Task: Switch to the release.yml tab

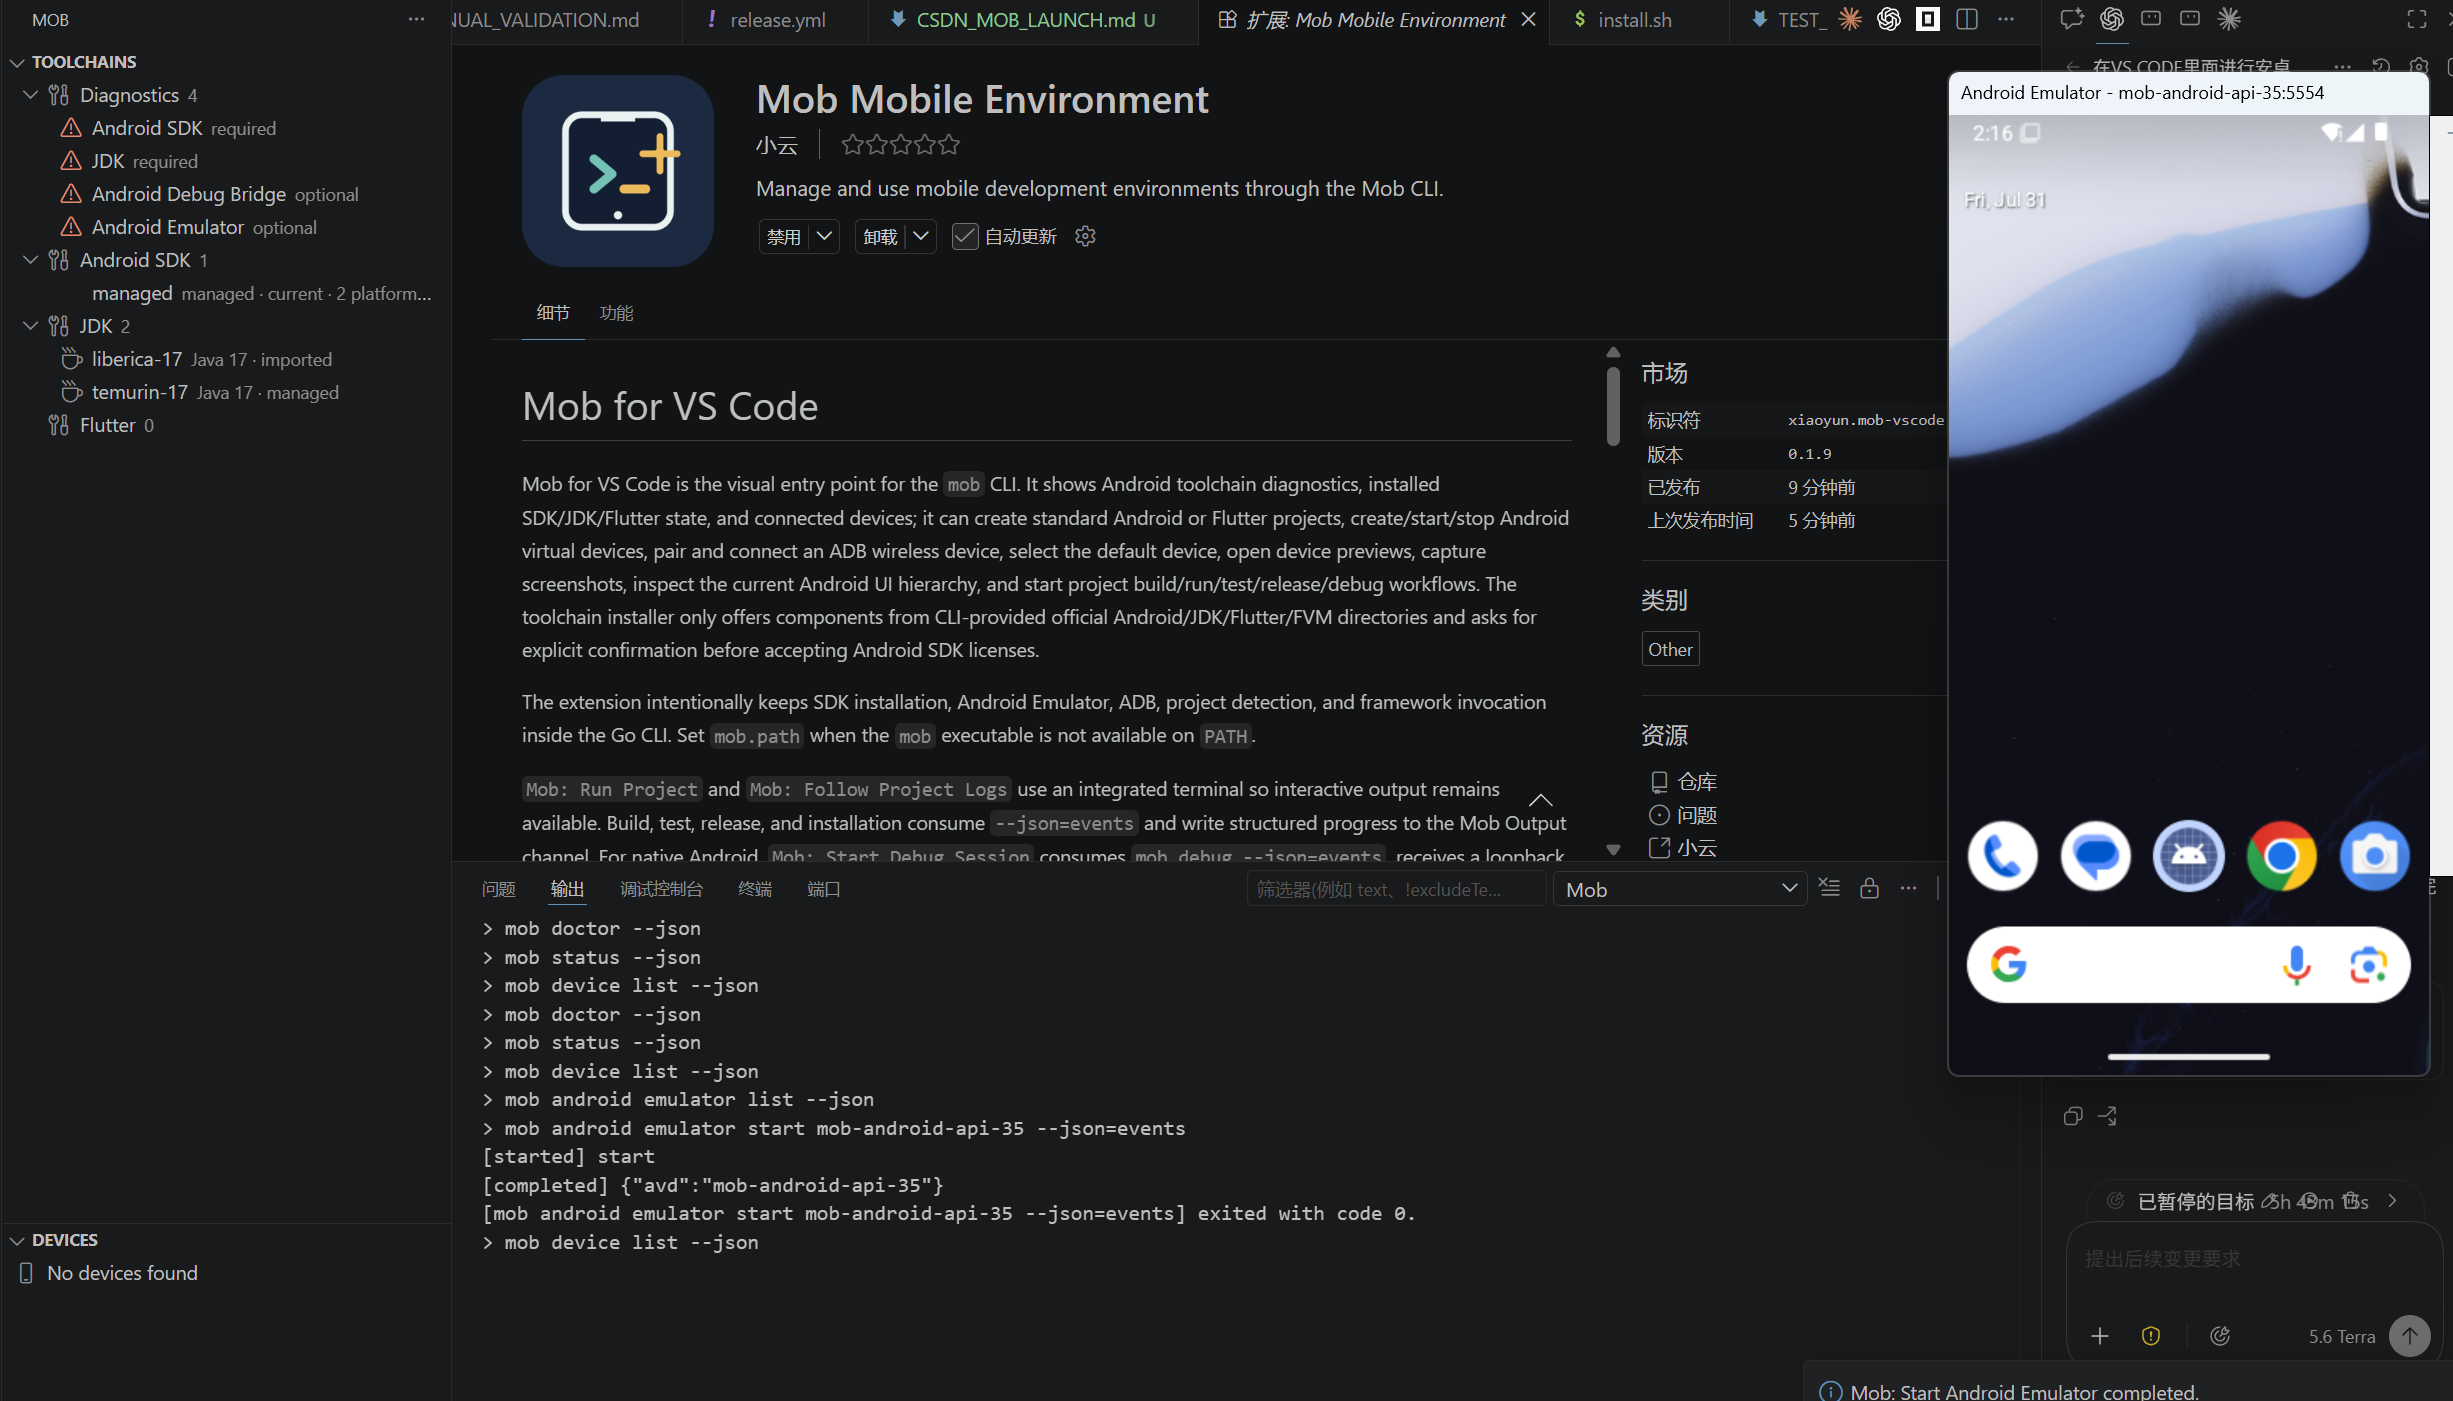Action: (x=777, y=20)
